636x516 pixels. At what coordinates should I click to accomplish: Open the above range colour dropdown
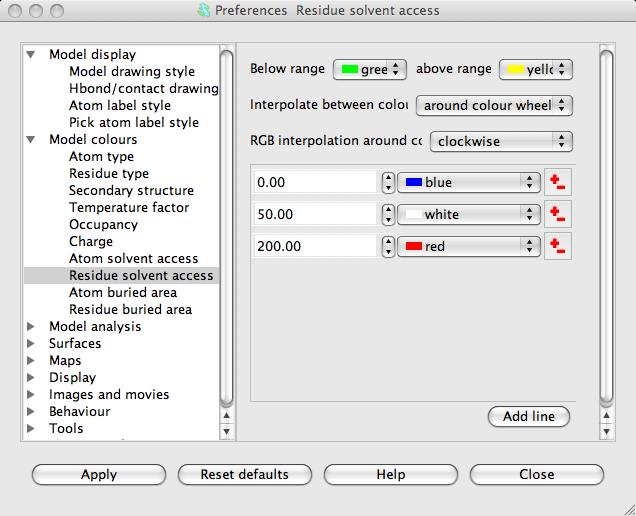tap(536, 69)
